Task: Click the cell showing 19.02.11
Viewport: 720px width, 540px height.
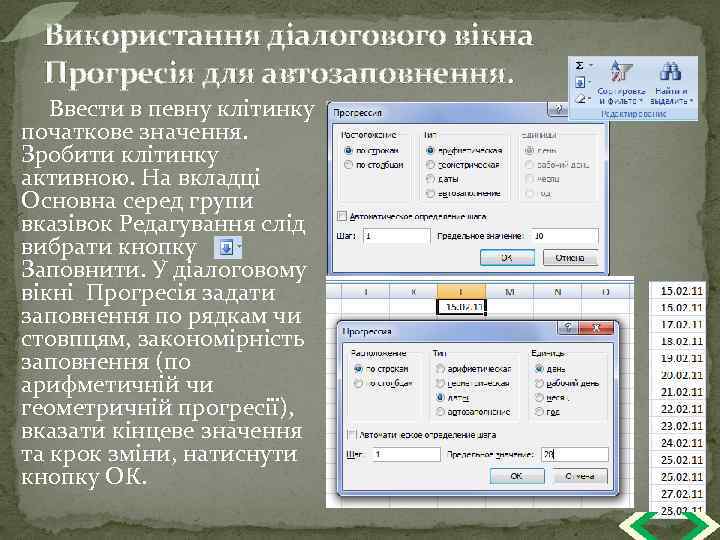Action: [677, 359]
